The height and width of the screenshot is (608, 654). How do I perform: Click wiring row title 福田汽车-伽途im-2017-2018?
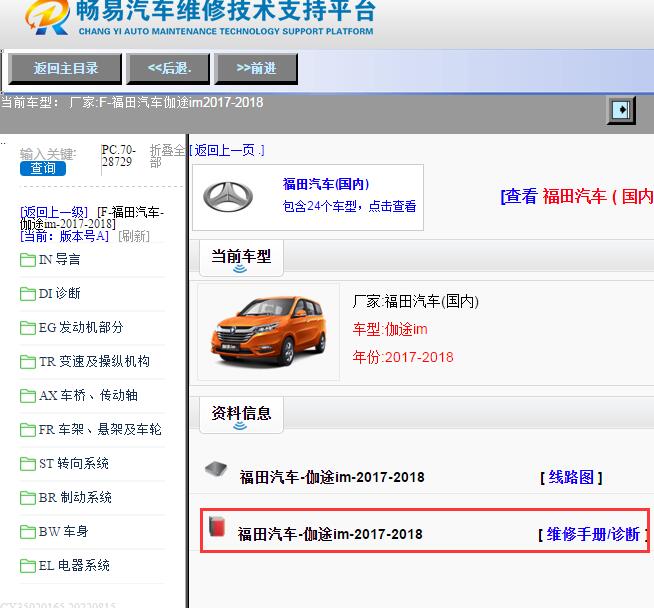[x=332, y=477]
